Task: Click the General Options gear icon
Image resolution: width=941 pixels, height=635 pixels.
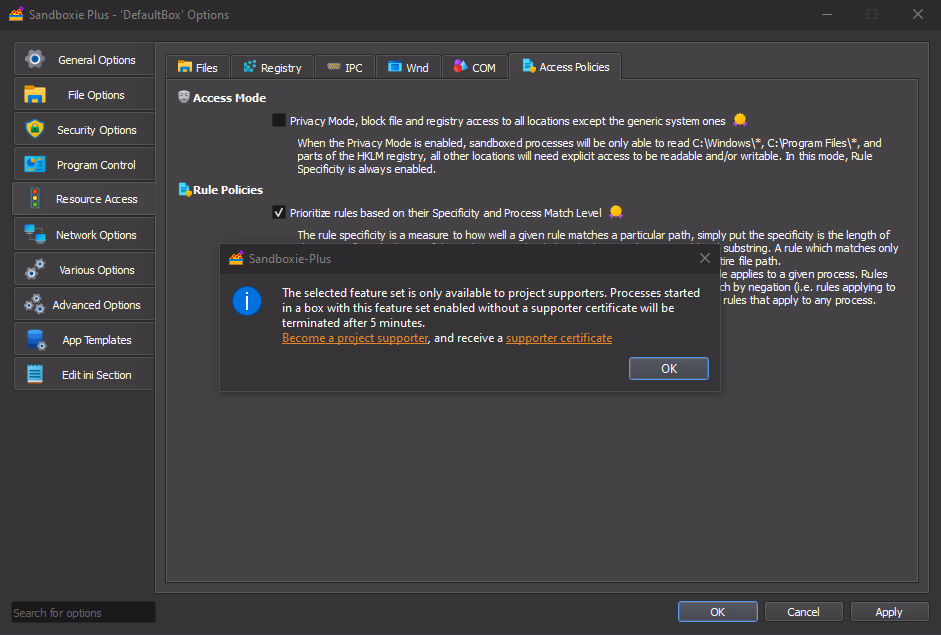Action: point(35,59)
